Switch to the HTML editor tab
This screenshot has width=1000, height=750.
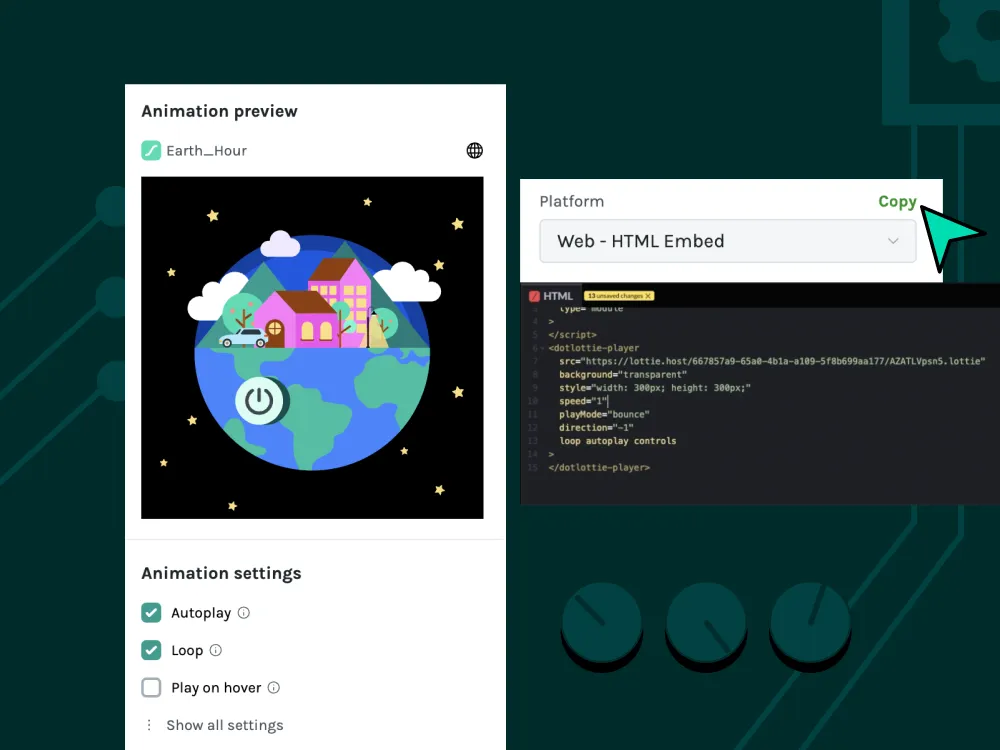[x=551, y=296]
